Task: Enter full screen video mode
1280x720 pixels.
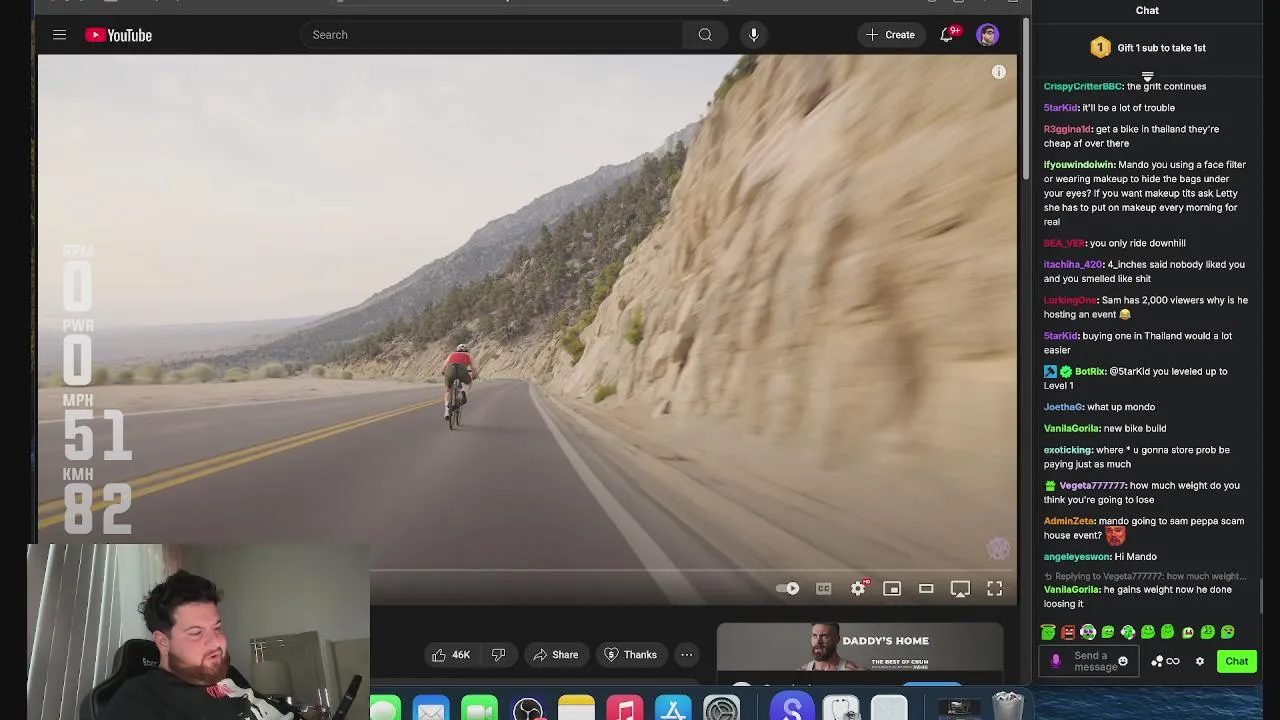Action: tap(995, 589)
